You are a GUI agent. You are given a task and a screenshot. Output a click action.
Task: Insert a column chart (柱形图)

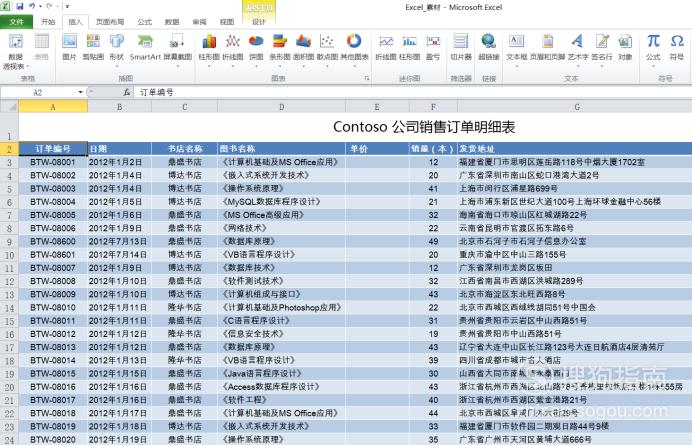click(x=209, y=49)
